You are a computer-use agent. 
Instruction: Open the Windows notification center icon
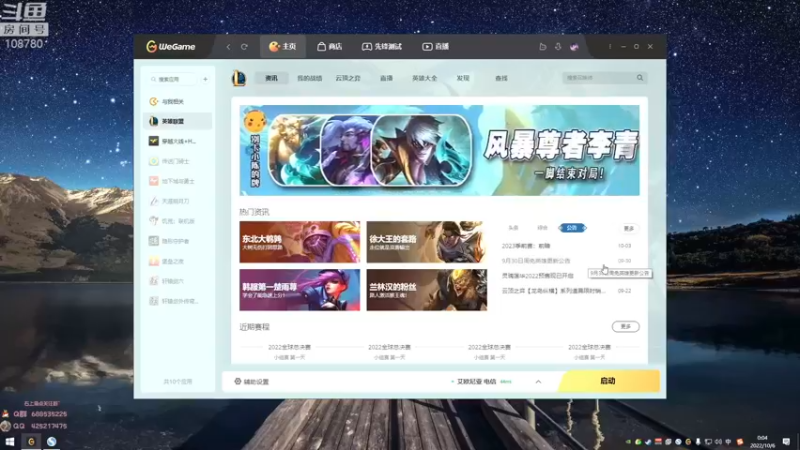point(786,442)
